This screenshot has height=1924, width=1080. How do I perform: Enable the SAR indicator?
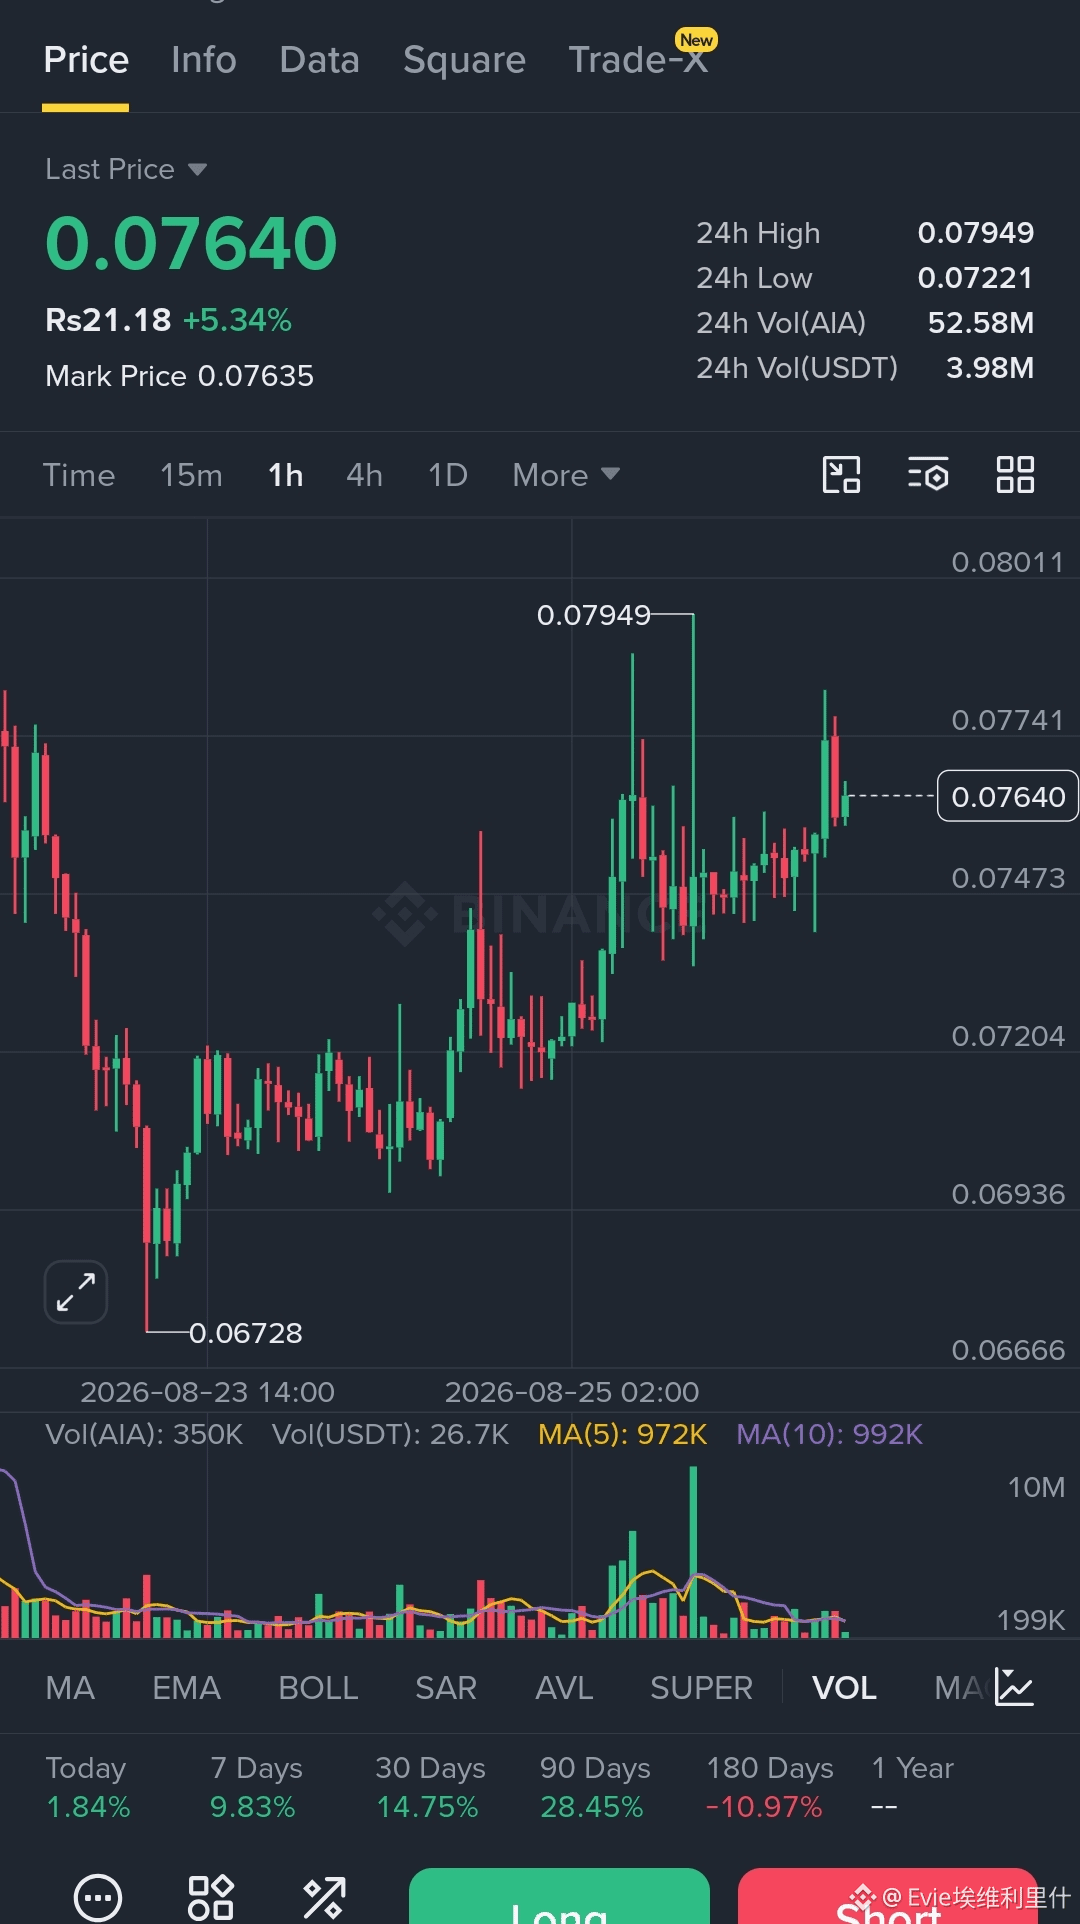(x=446, y=1688)
